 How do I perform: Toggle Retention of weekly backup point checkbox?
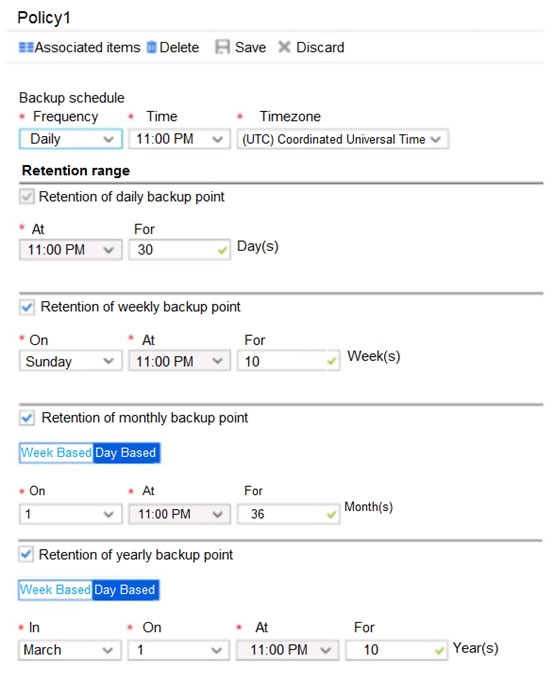(27, 307)
